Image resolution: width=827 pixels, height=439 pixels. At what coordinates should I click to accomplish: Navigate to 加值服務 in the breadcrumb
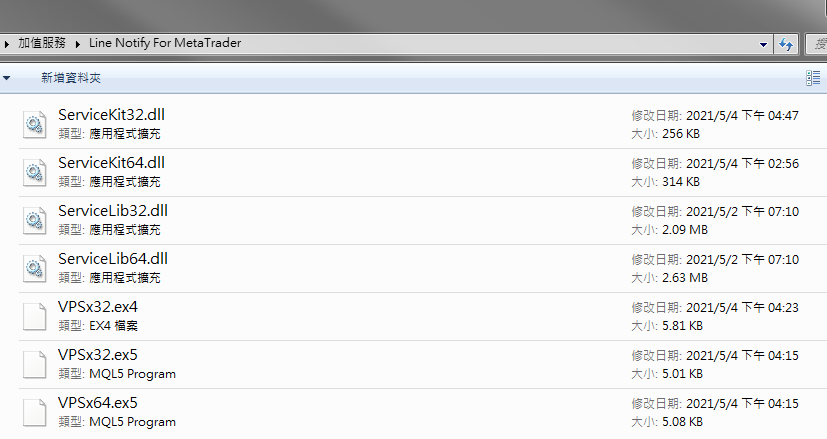pyautogui.click(x=42, y=44)
